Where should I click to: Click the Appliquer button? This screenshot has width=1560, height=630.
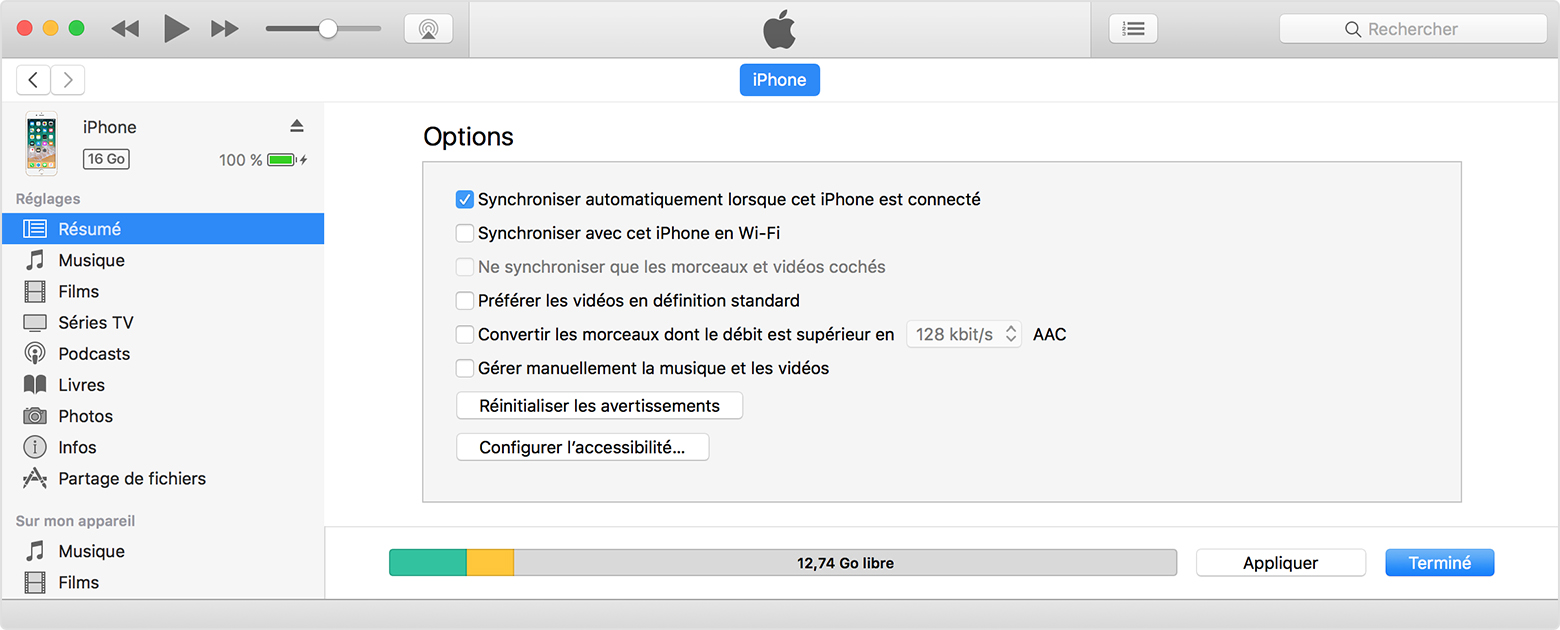pos(1280,563)
